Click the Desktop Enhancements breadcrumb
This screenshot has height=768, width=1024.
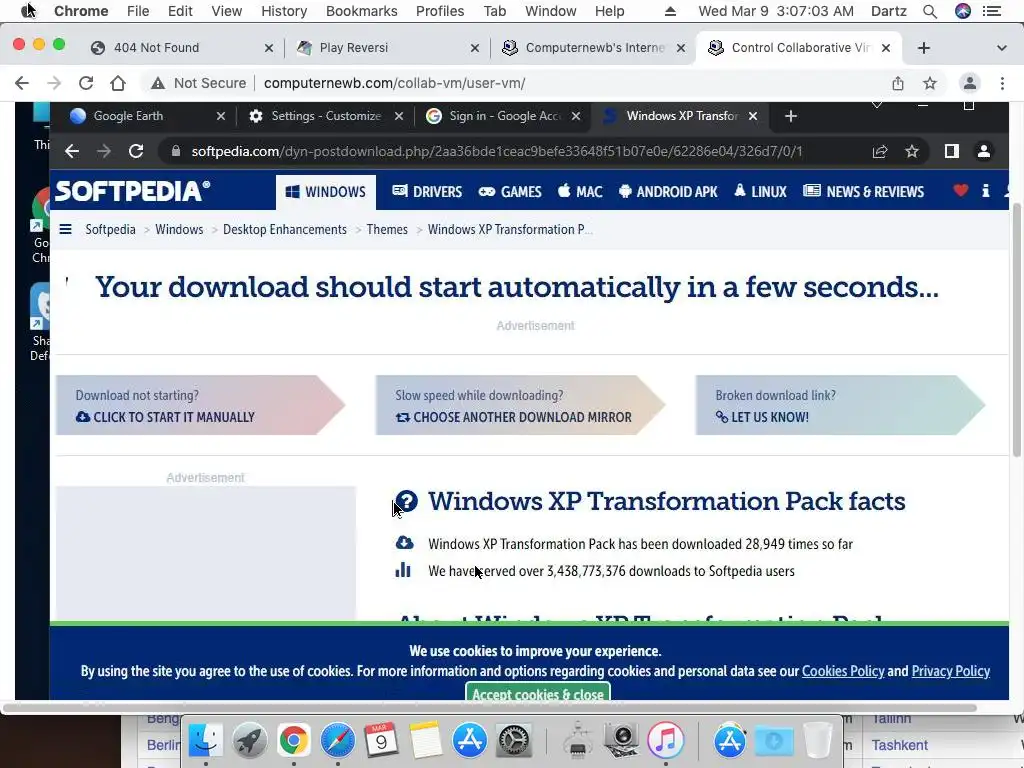(x=285, y=229)
